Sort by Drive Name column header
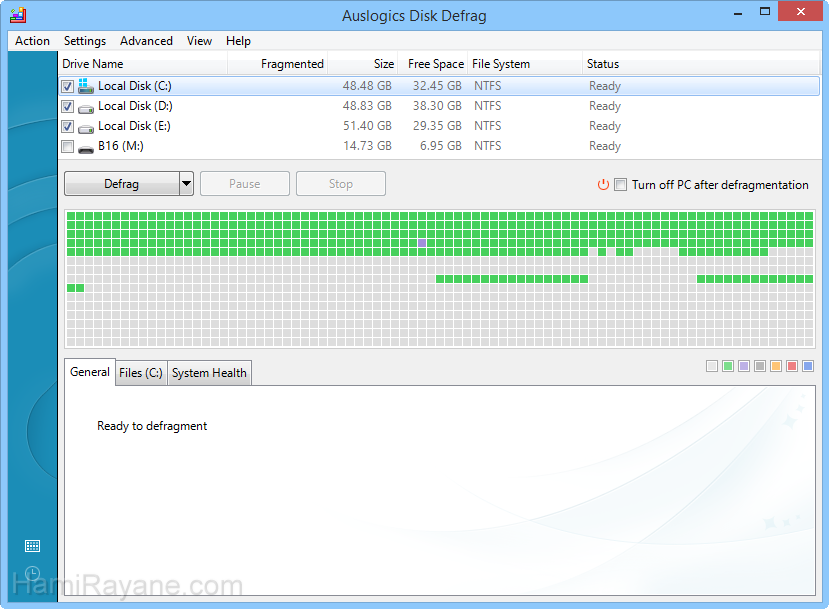 pyautogui.click(x=143, y=63)
